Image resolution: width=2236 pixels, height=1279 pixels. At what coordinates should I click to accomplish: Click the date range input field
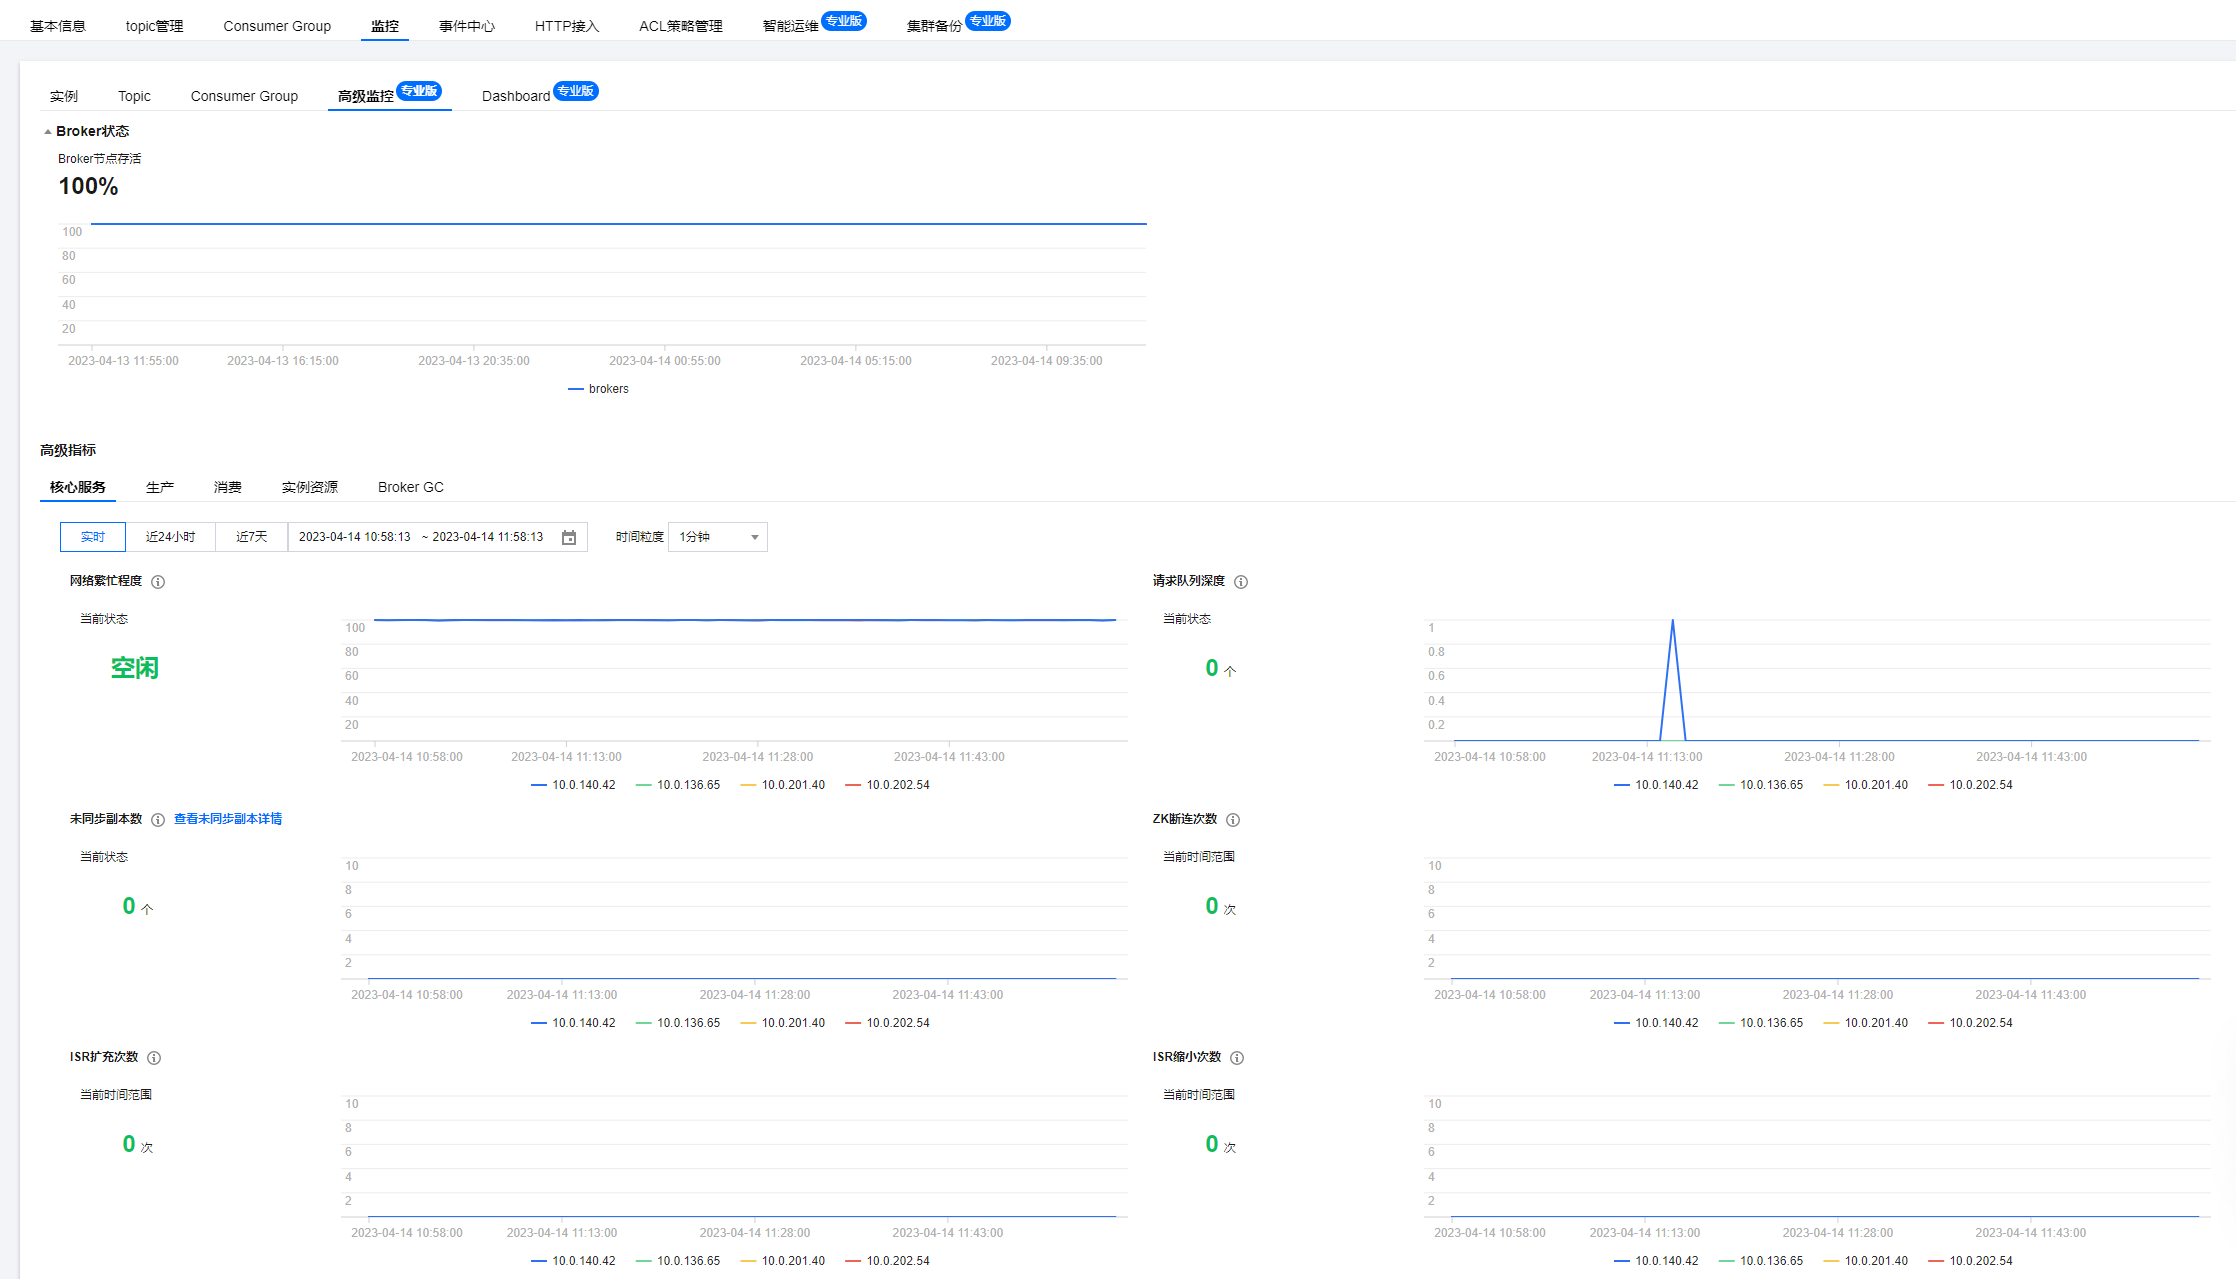[422, 537]
